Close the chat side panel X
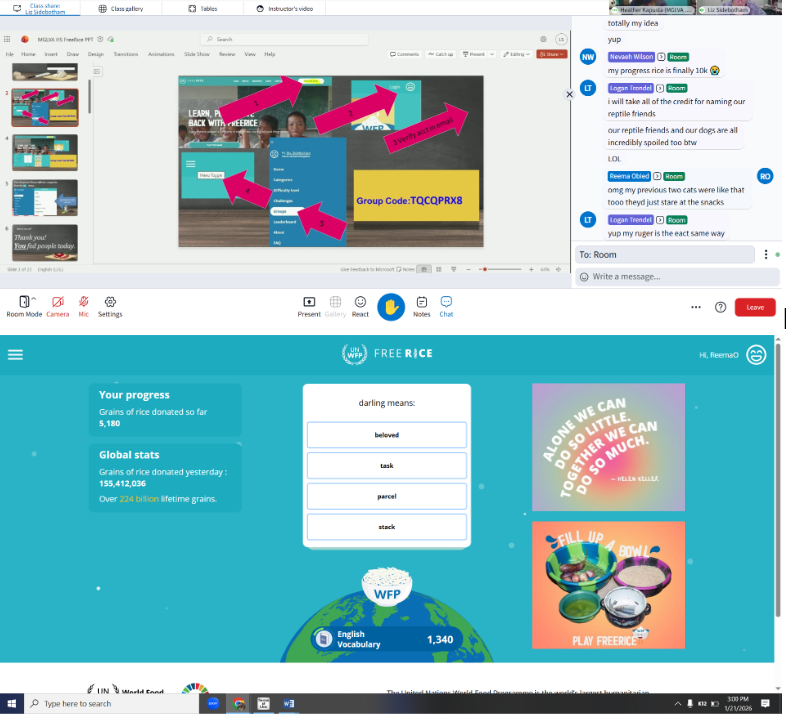The image size is (786, 715). (x=569, y=94)
